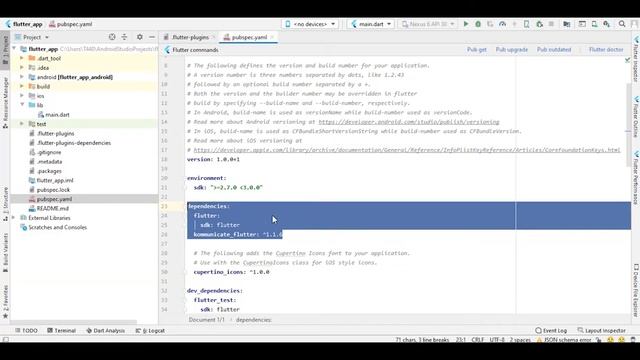Open the TODO tool window tab

tap(26, 331)
